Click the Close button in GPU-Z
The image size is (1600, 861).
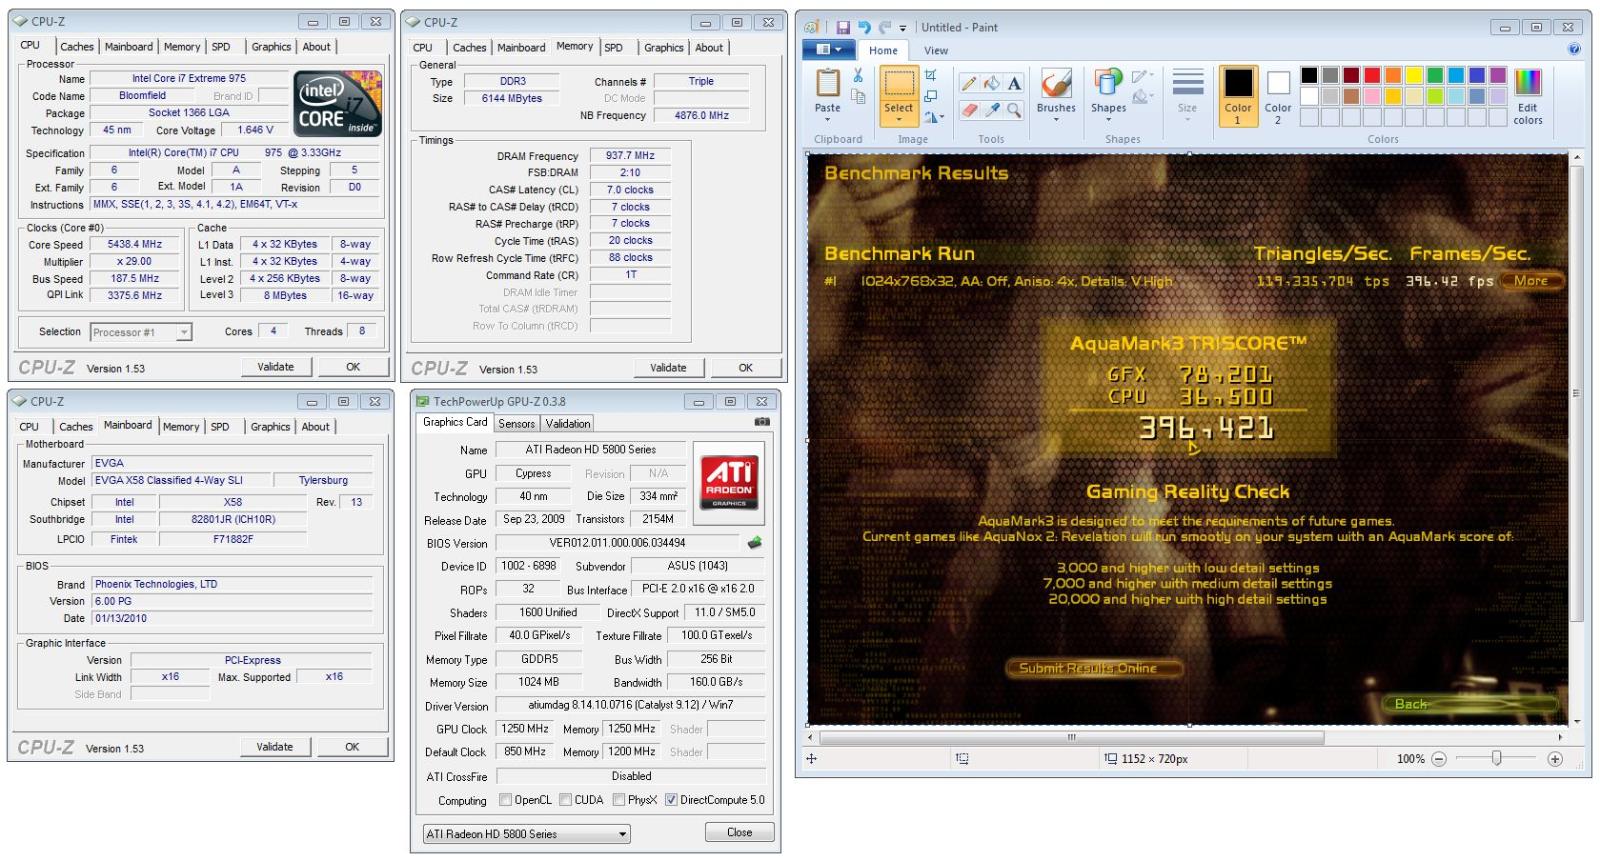tap(740, 832)
